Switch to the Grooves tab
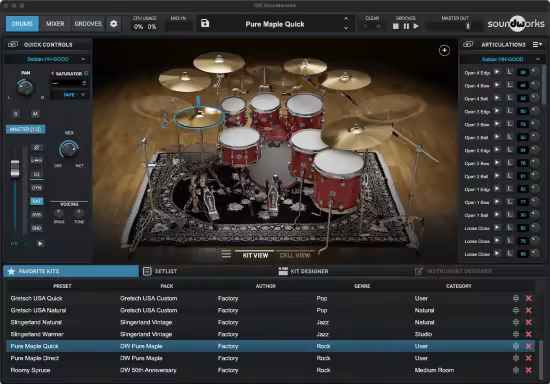 [88, 24]
